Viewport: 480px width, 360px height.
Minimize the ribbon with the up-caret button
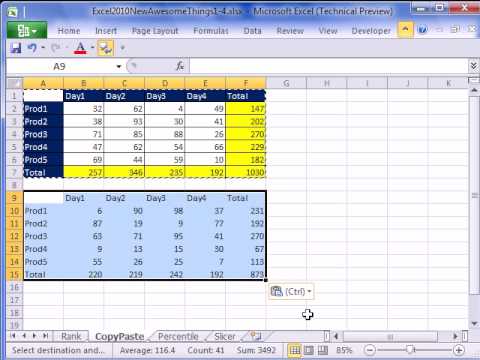[x=405, y=30]
